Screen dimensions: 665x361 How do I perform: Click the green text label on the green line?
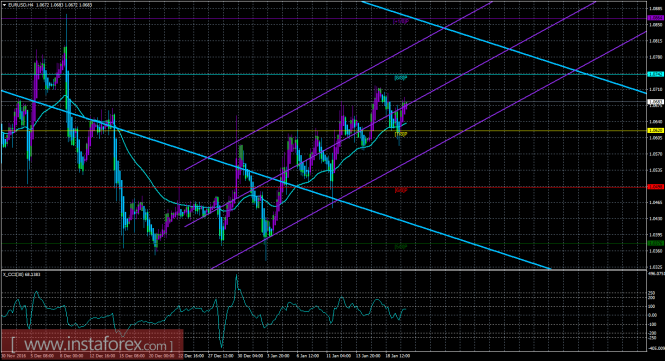[x=401, y=246]
